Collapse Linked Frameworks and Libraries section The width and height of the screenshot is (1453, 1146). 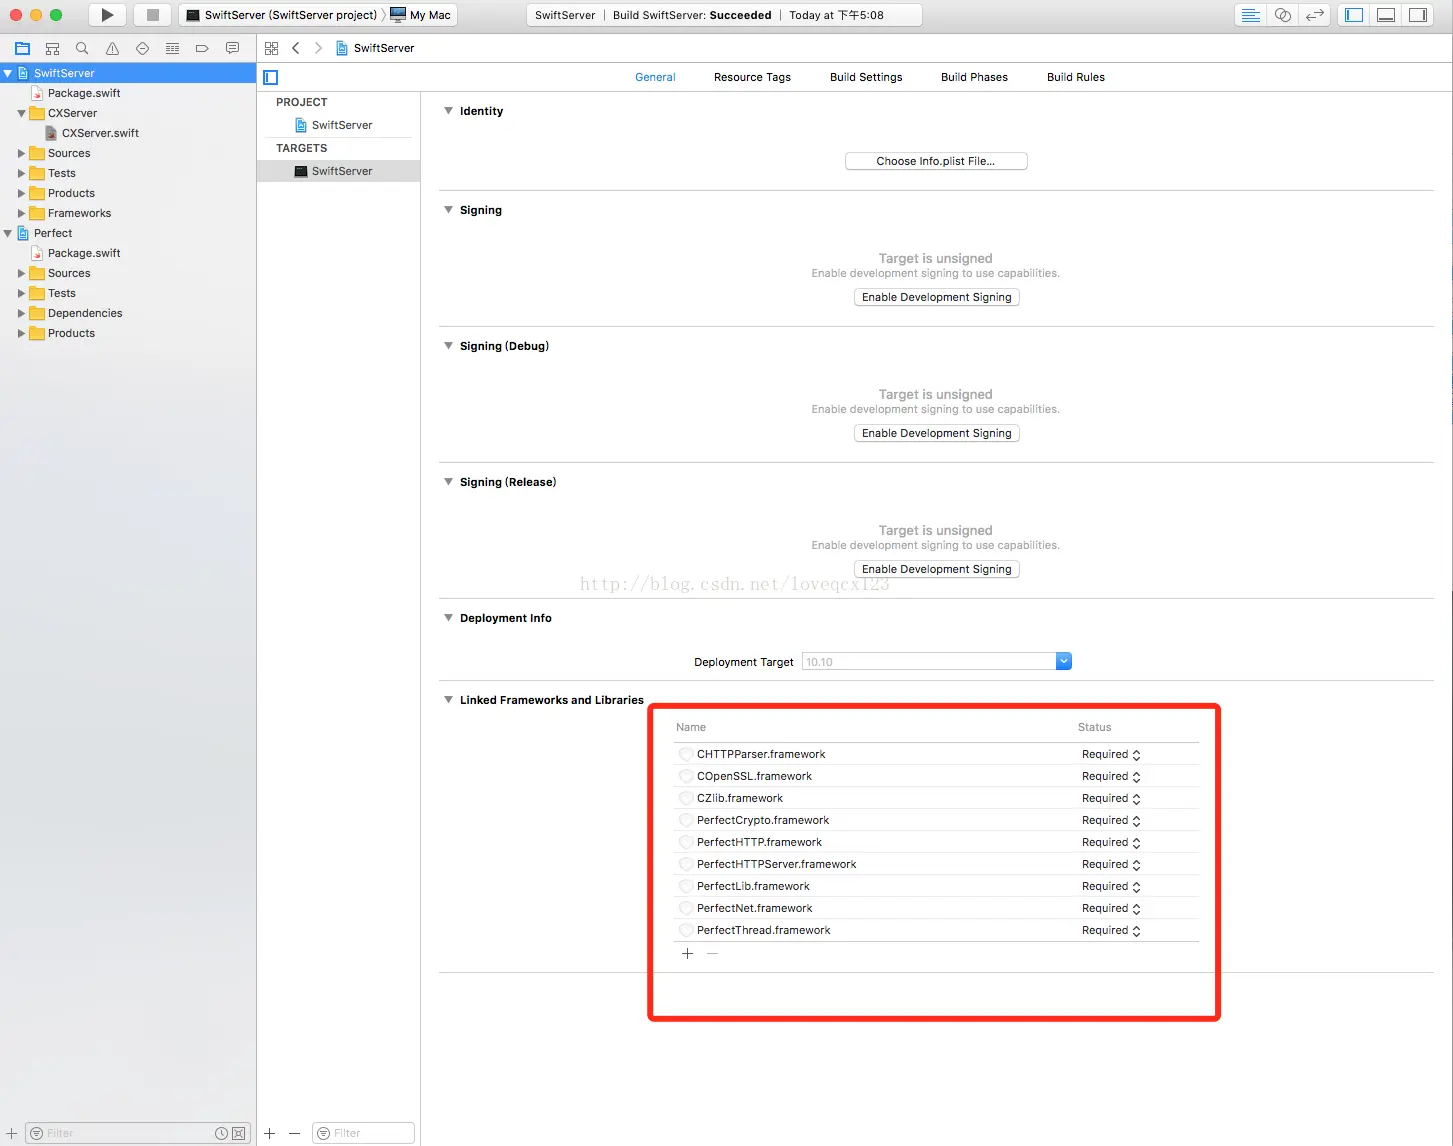coord(448,699)
